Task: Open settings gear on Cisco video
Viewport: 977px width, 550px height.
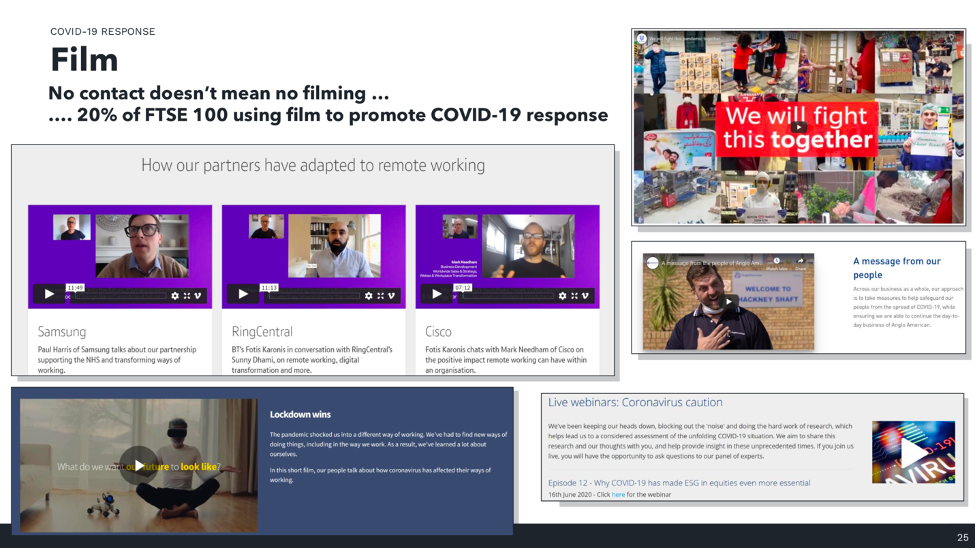Action: [x=562, y=296]
